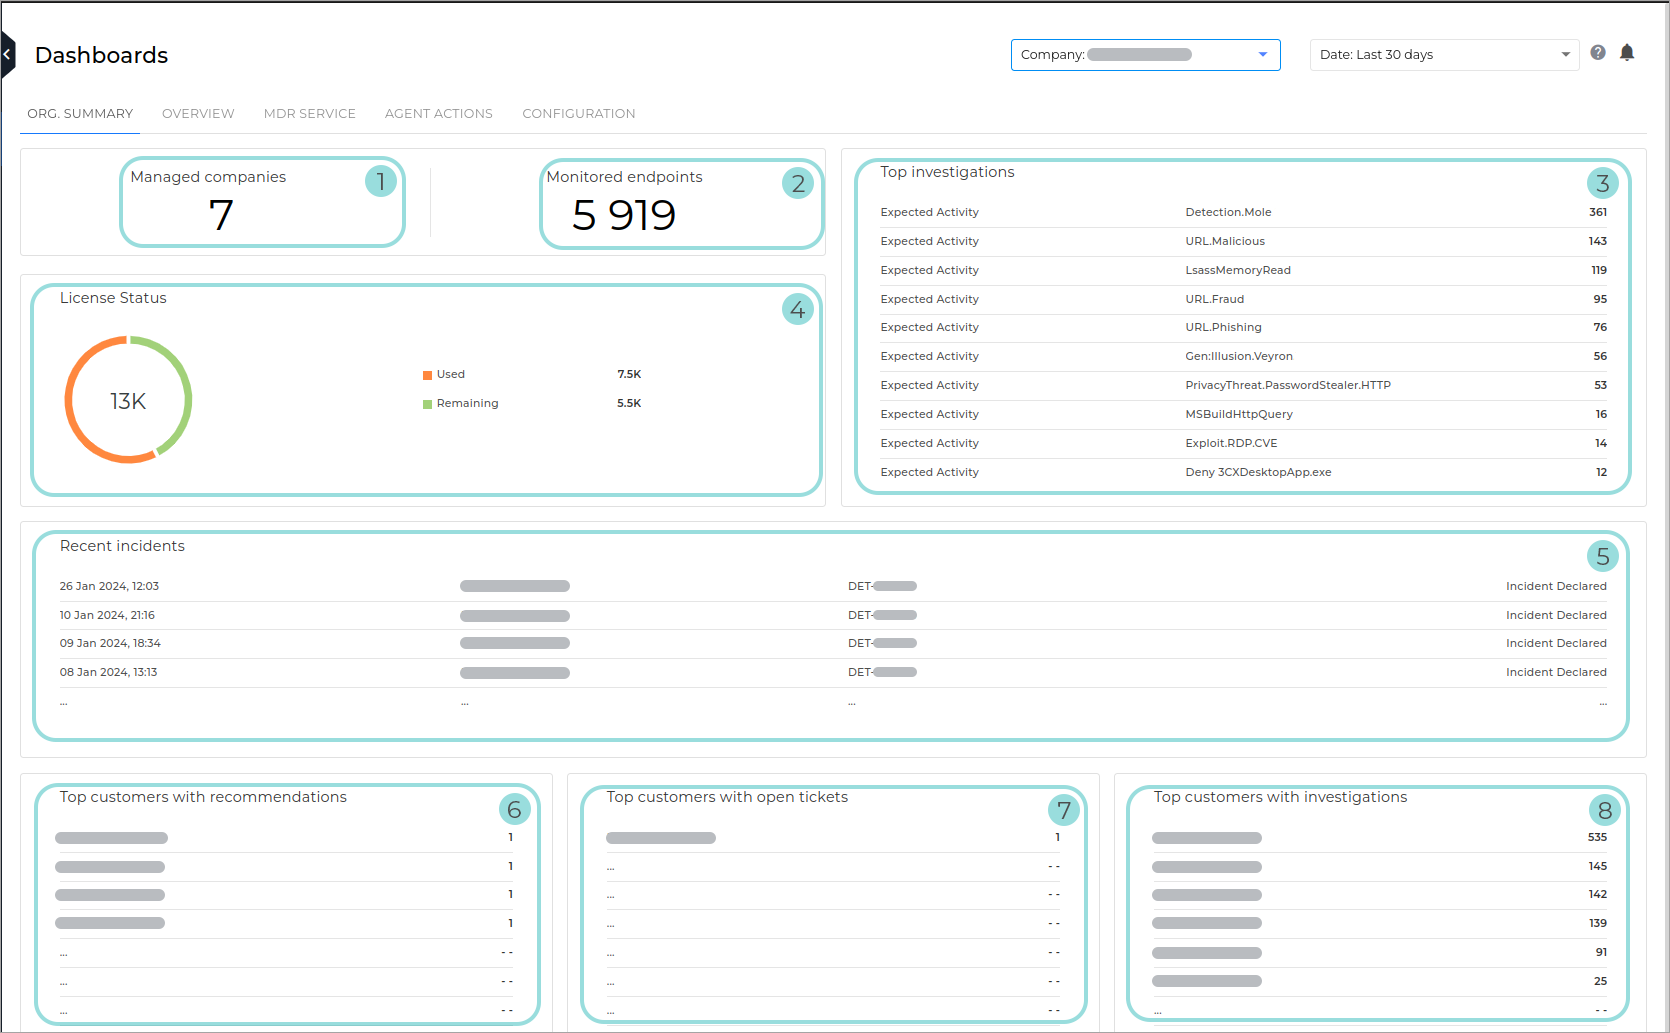Click callout badge 1 on Managed companies
This screenshot has height=1033, width=1670.
381,182
